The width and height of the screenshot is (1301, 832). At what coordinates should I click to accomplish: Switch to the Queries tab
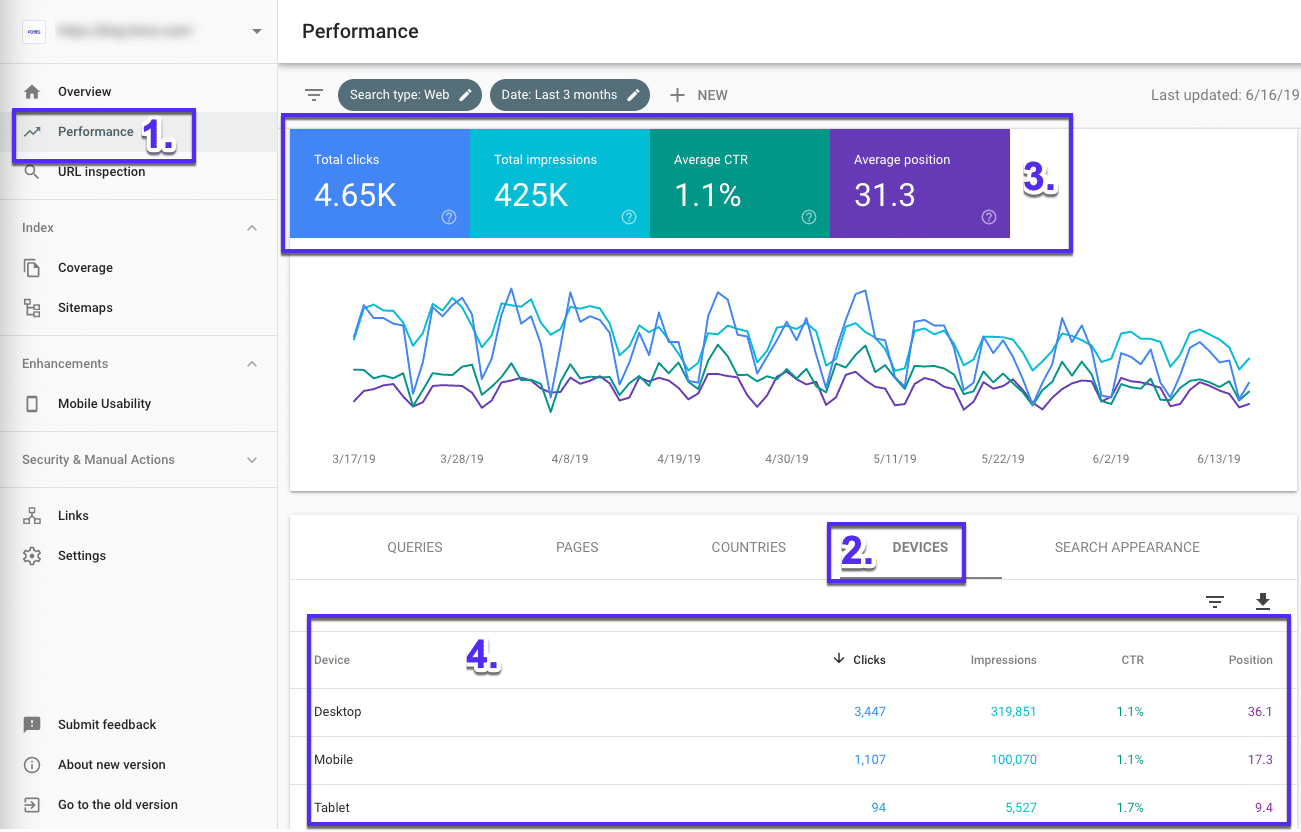tap(414, 547)
